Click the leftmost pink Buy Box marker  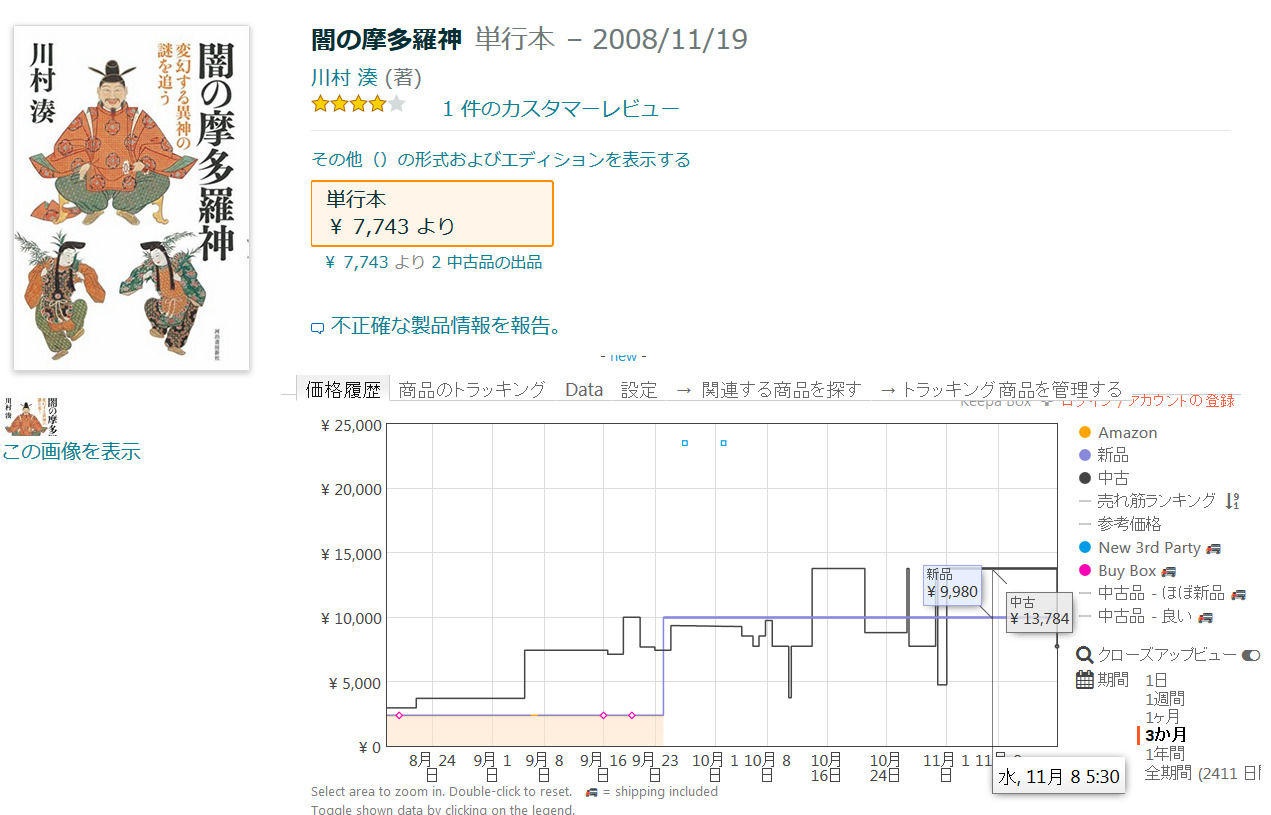click(x=399, y=715)
